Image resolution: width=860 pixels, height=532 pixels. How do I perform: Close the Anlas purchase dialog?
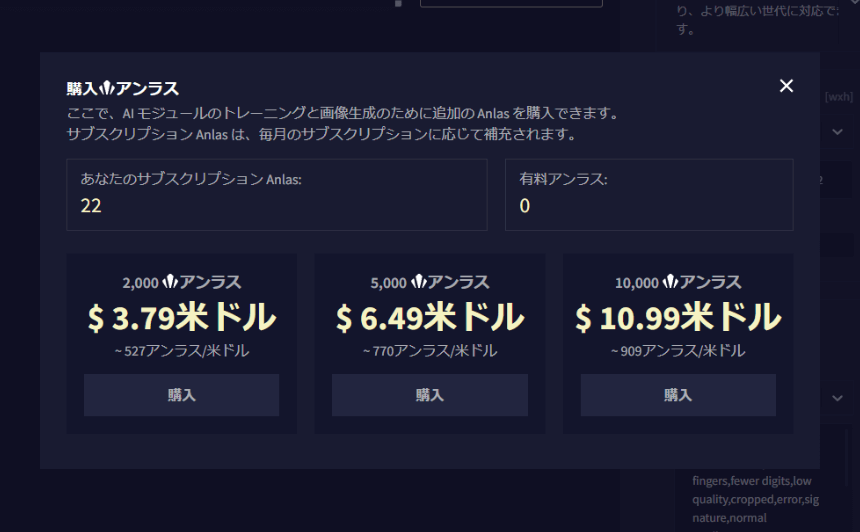click(x=786, y=86)
